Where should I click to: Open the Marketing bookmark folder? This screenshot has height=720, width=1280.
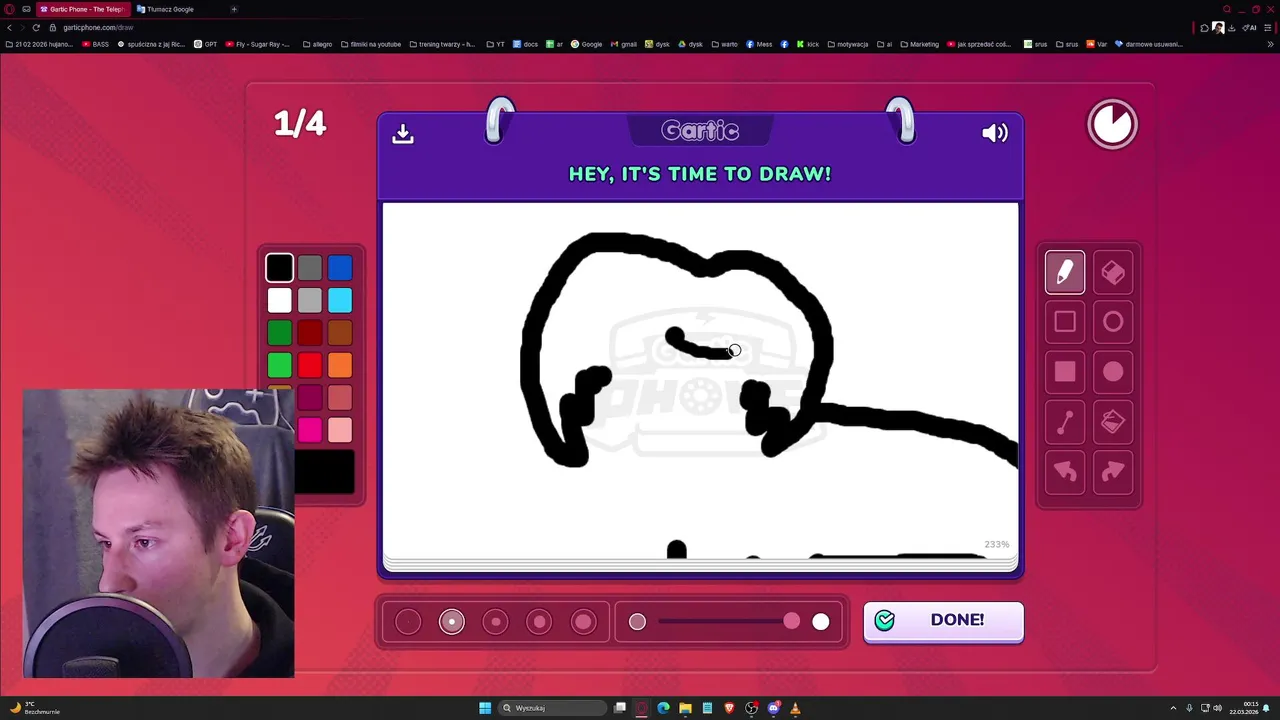(919, 44)
